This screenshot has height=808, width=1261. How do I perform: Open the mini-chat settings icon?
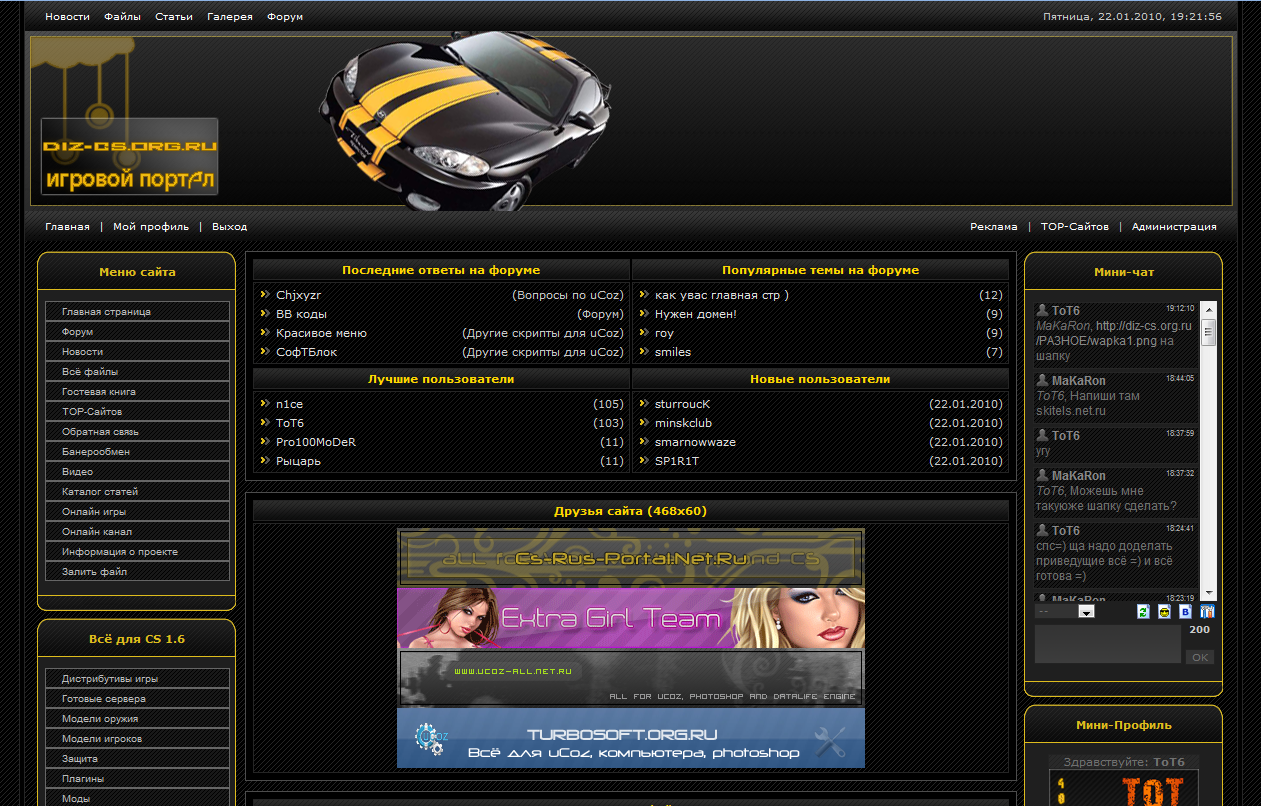[1207, 611]
